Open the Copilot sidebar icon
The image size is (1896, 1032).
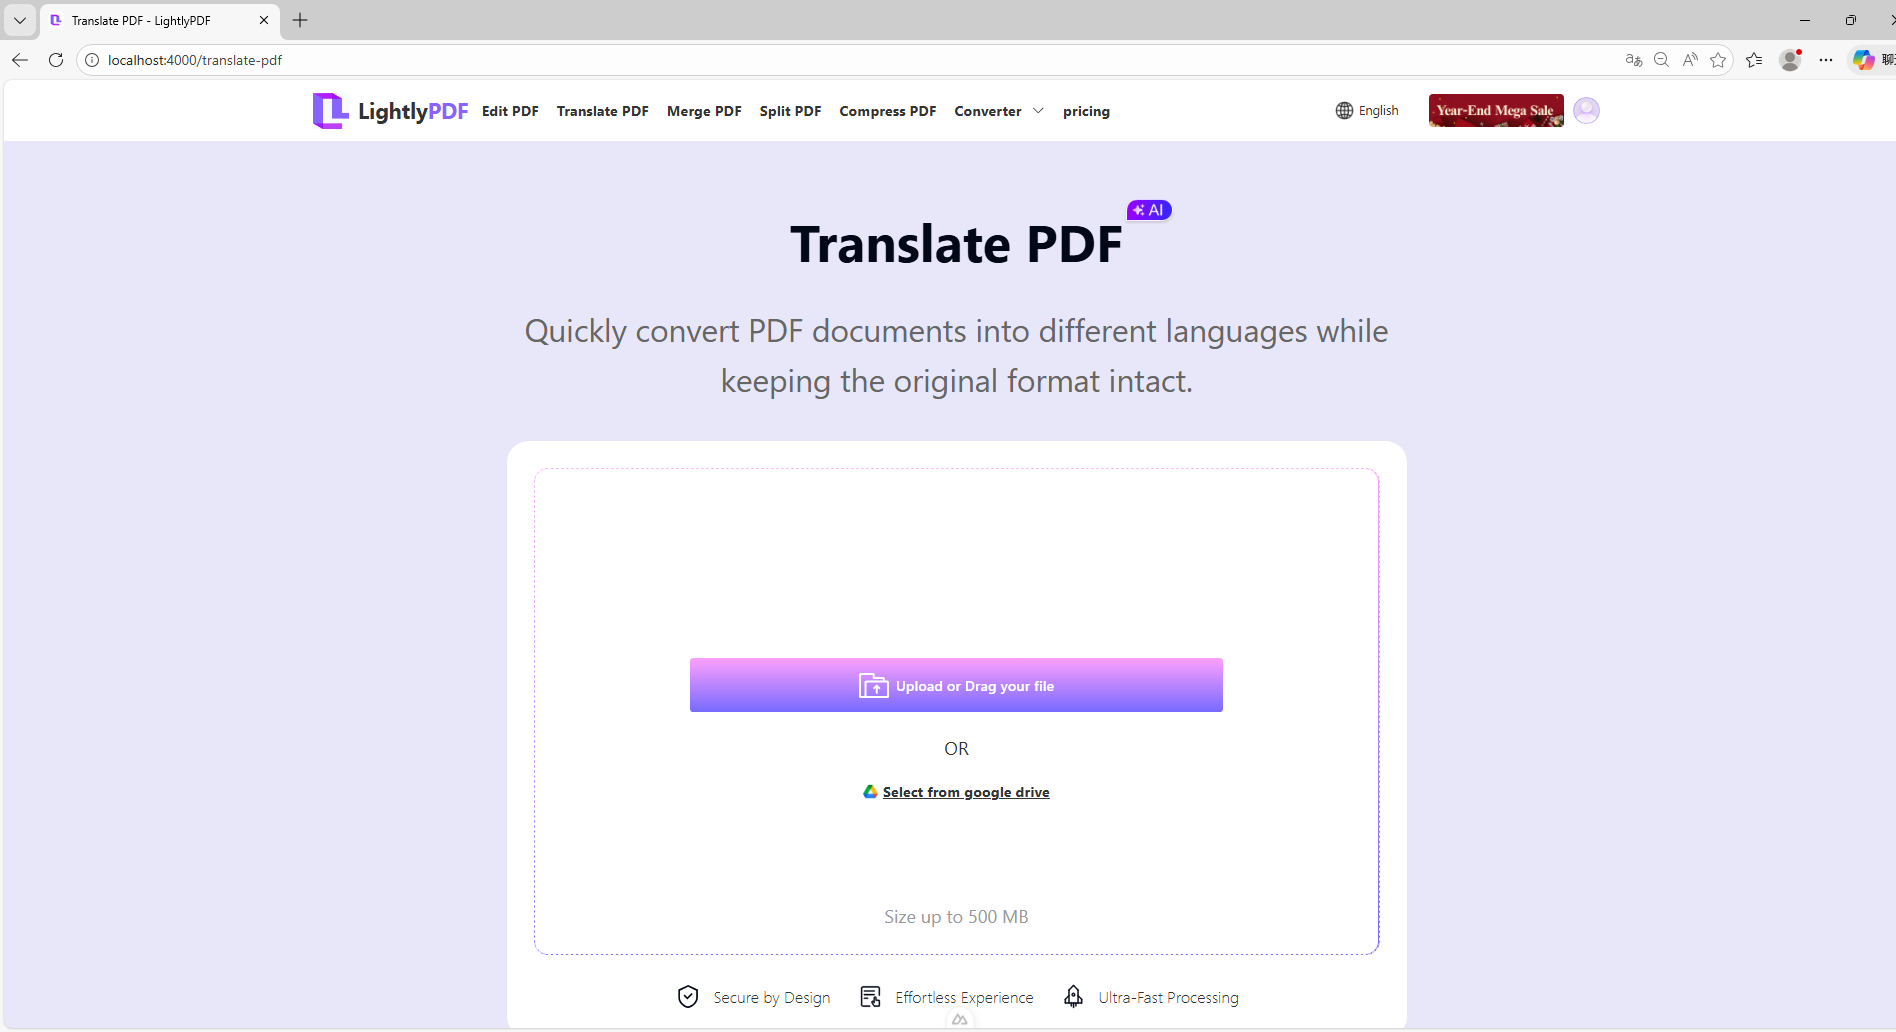(x=1863, y=60)
